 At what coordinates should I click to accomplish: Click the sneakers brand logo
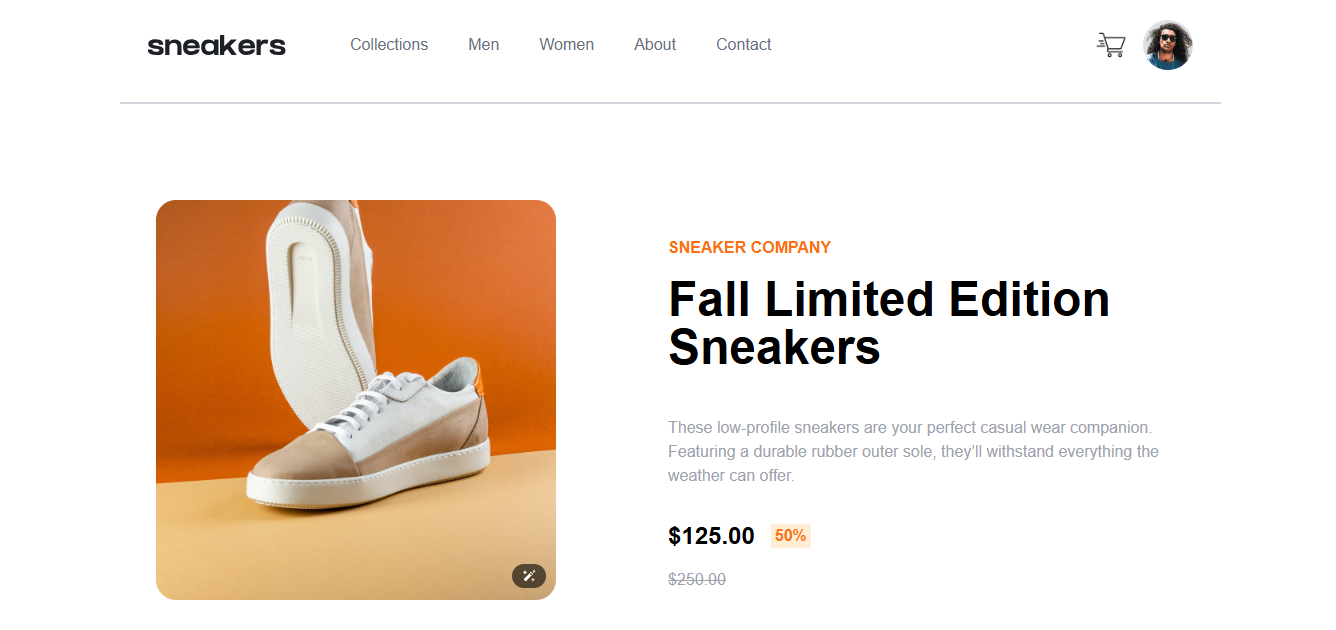[216, 45]
